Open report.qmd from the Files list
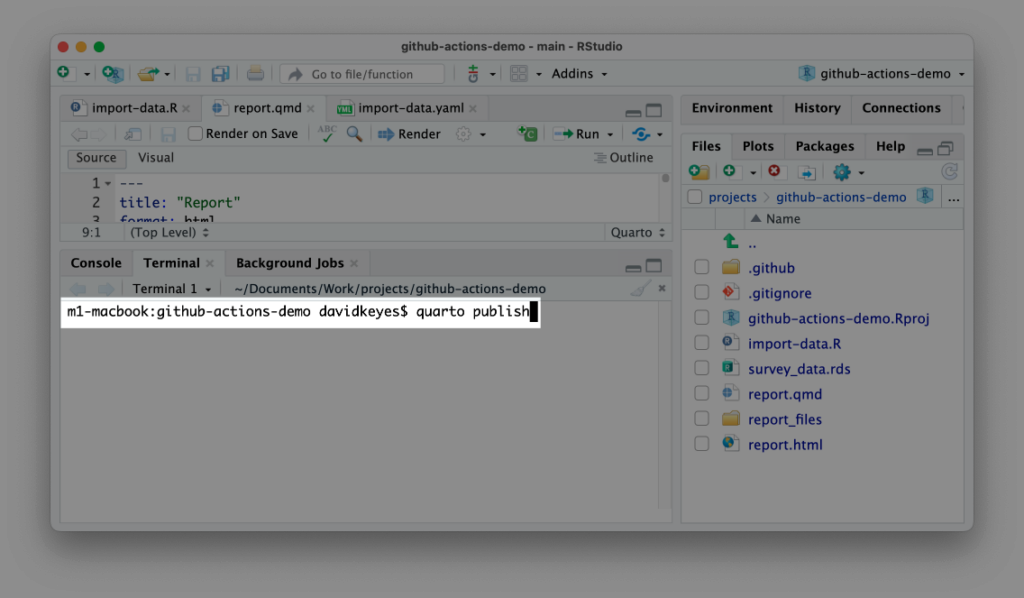Image resolution: width=1024 pixels, height=598 pixels. [x=784, y=394]
